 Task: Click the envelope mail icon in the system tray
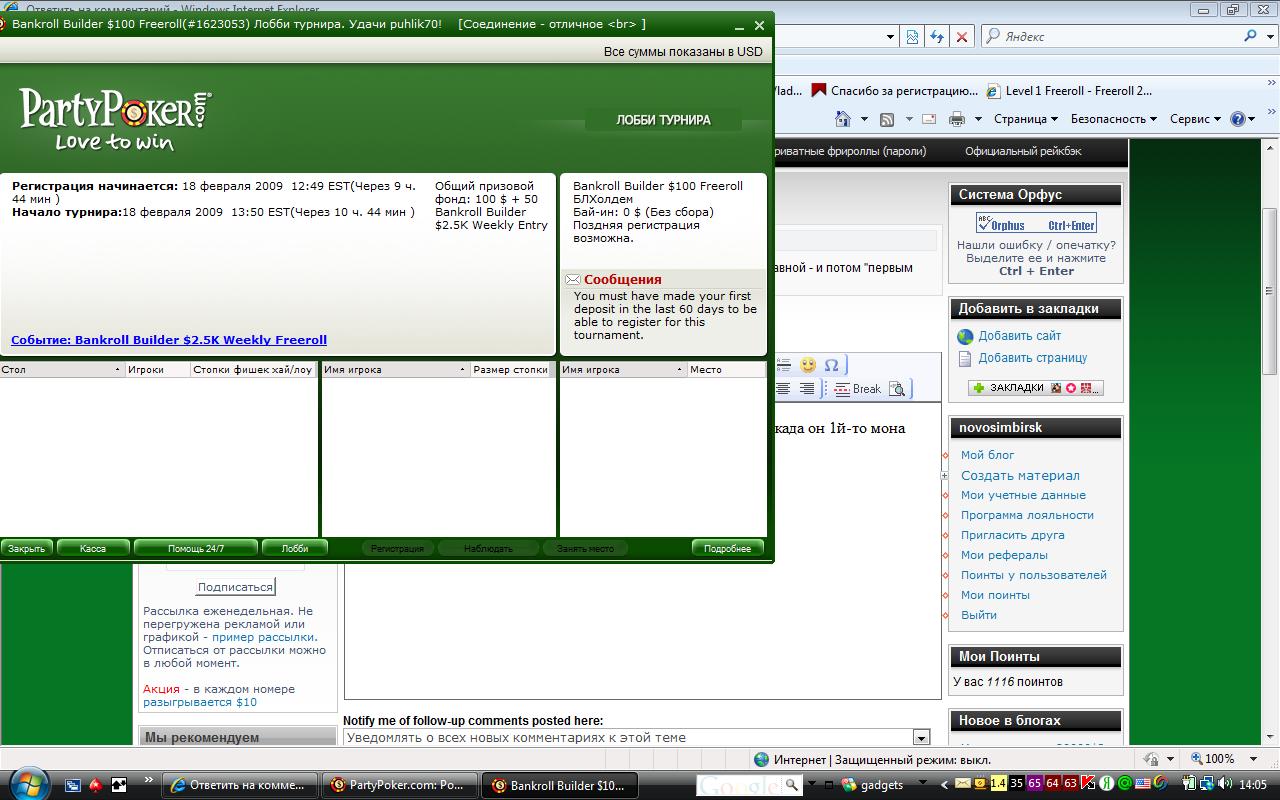click(963, 784)
